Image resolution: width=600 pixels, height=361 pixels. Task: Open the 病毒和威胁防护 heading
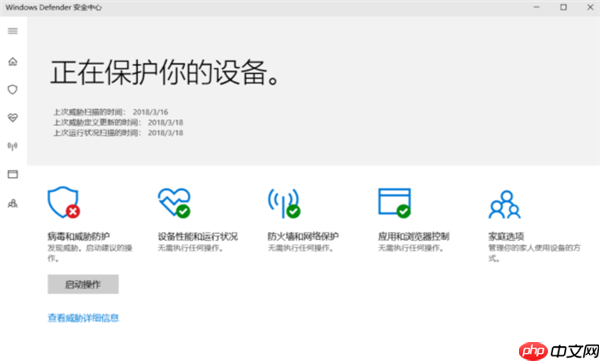click(x=79, y=236)
